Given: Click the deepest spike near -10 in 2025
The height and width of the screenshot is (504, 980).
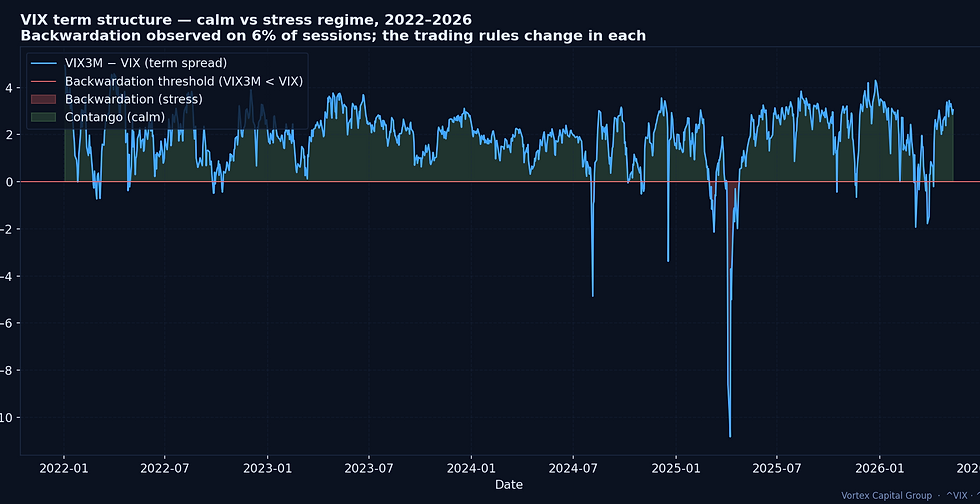Looking at the screenshot, I should pos(730,436).
